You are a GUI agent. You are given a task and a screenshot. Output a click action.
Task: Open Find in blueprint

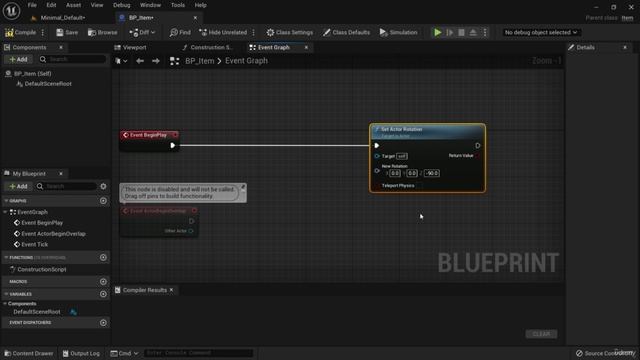coord(180,32)
